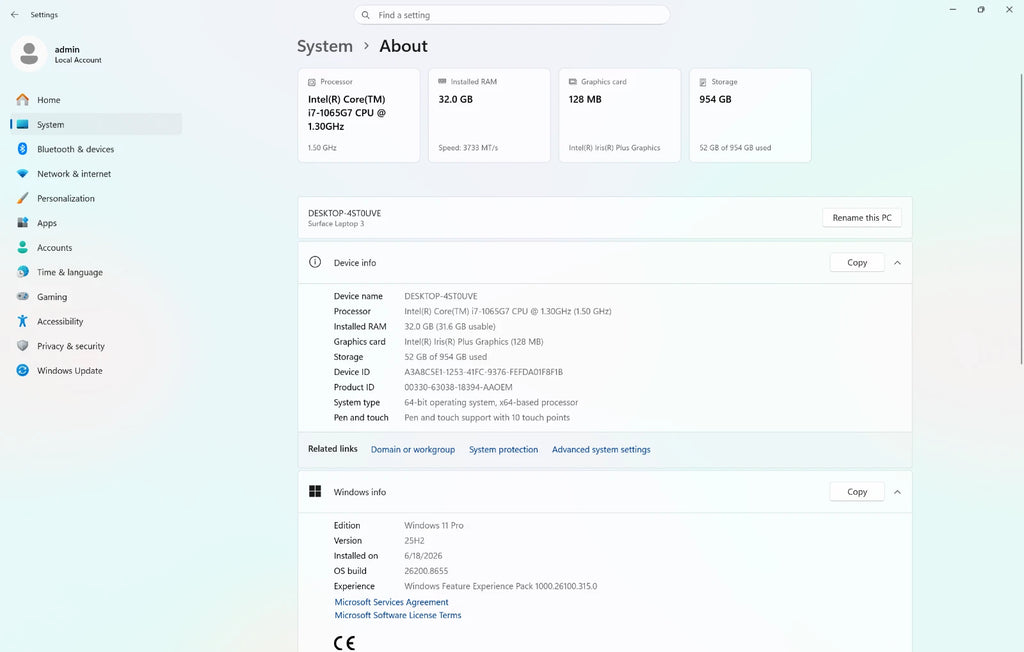Click the Home house icon

point(23,99)
